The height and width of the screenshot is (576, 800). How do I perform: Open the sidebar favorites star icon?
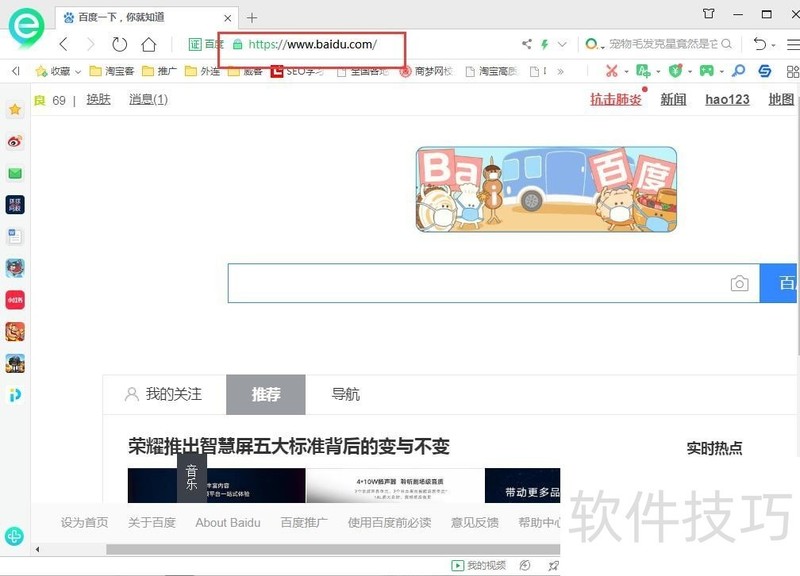[x=15, y=109]
